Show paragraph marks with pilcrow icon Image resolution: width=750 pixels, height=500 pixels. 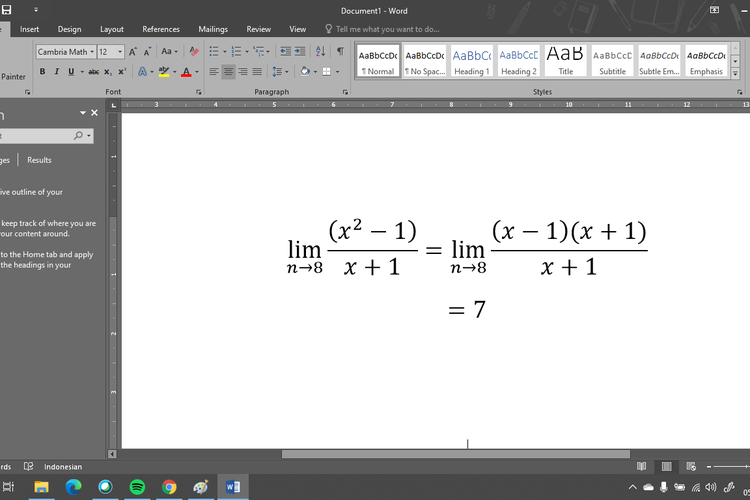pyautogui.click(x=340, y=51)
